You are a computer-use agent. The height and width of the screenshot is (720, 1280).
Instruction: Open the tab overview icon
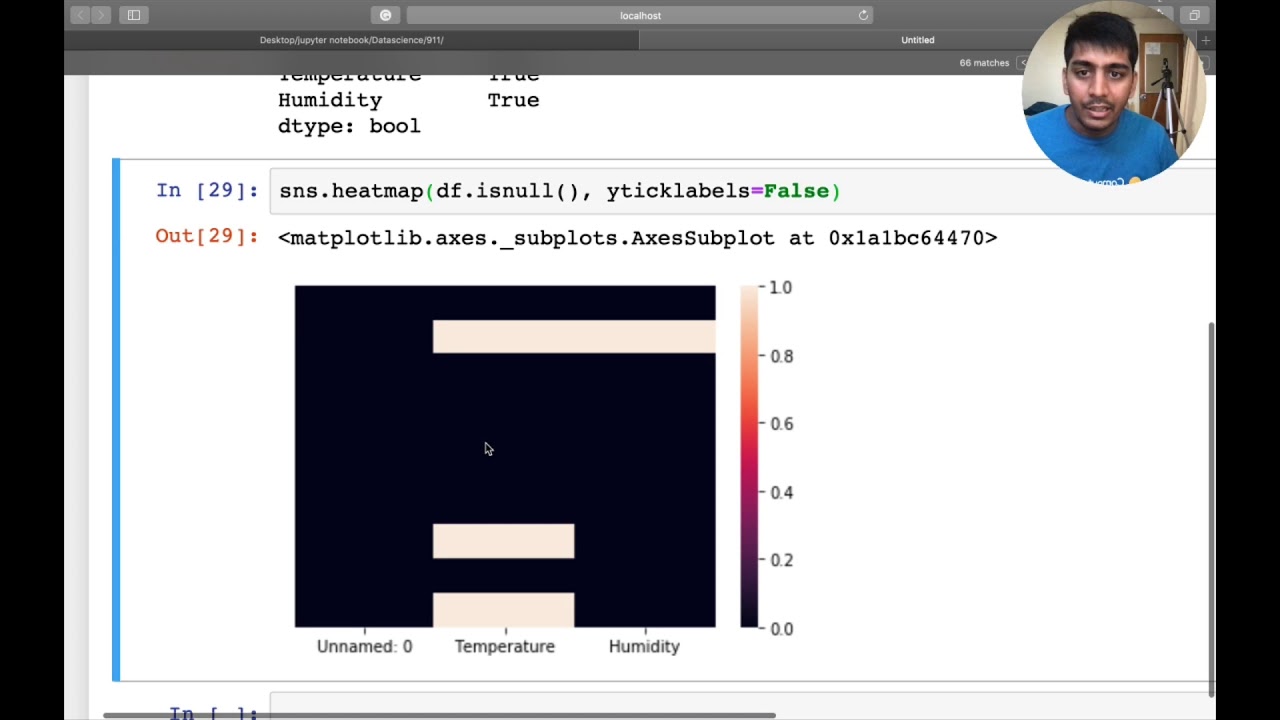click(x=1194, y=15)
